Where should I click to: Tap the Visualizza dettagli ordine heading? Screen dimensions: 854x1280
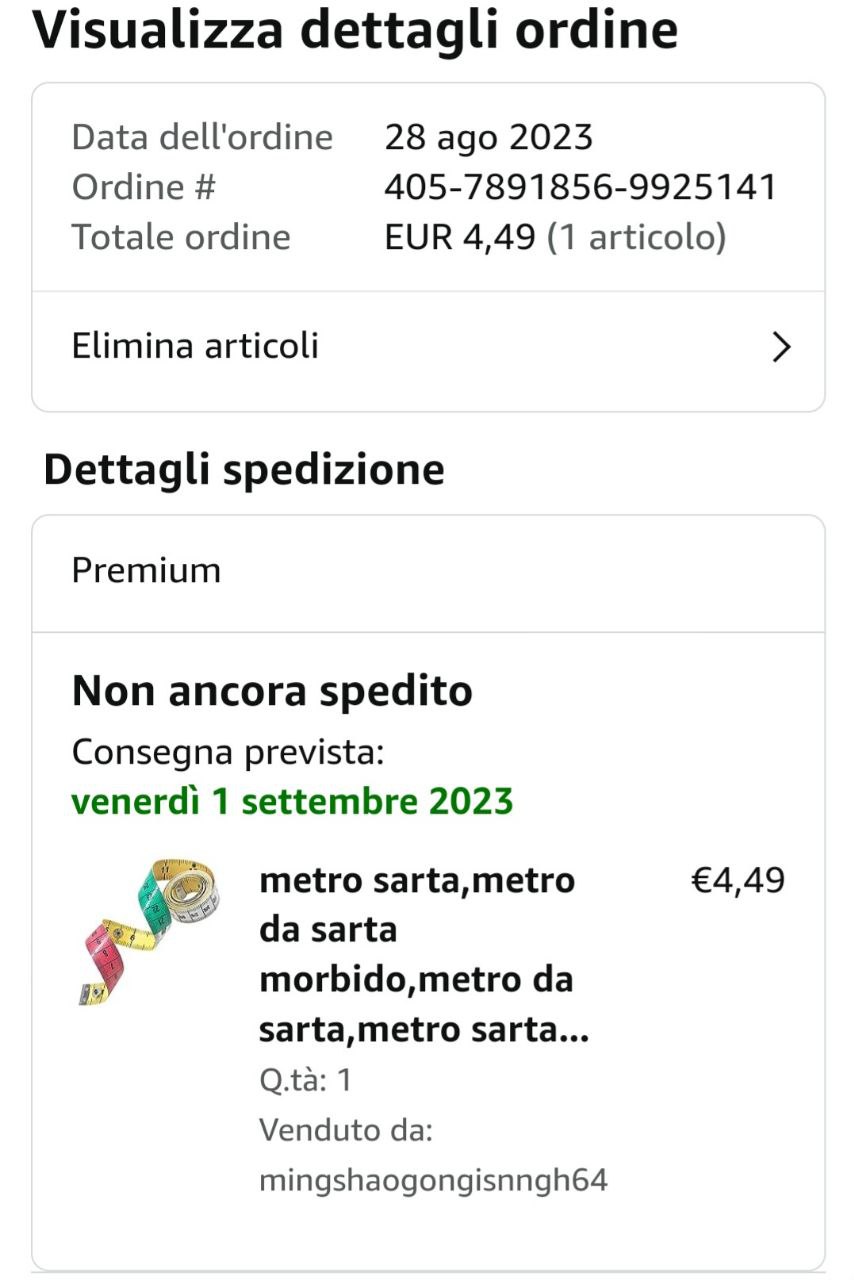coord(355,31)
